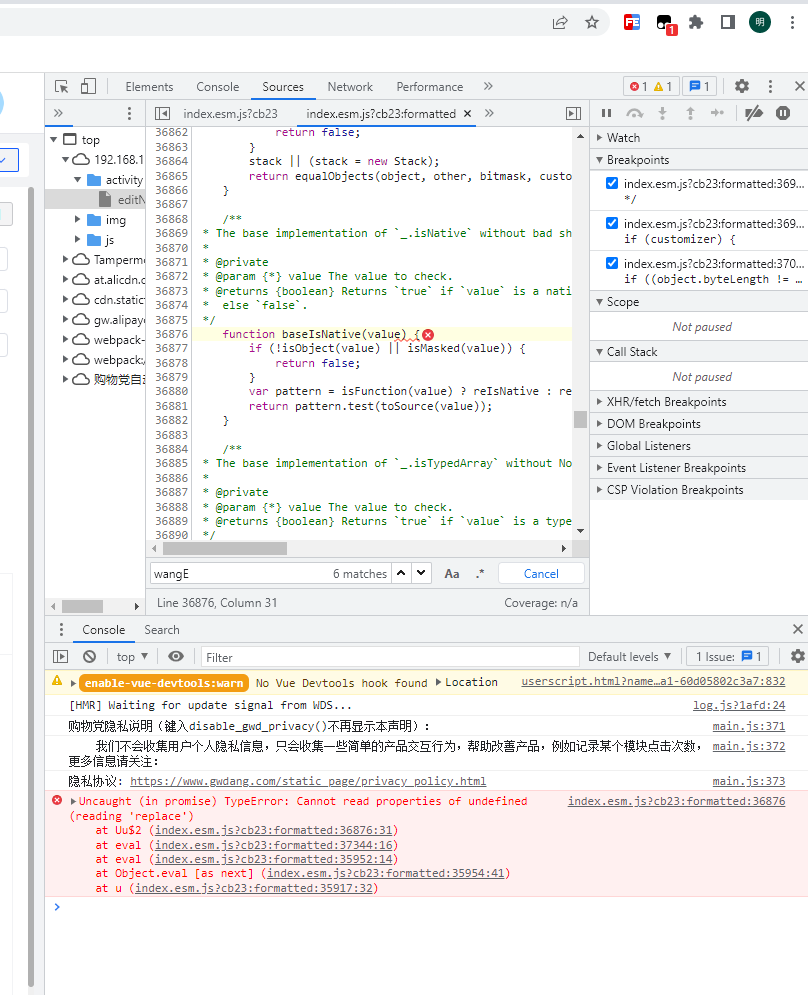Bookmark this page with the star icon
The image size is (808, 995).
(592, 23)
